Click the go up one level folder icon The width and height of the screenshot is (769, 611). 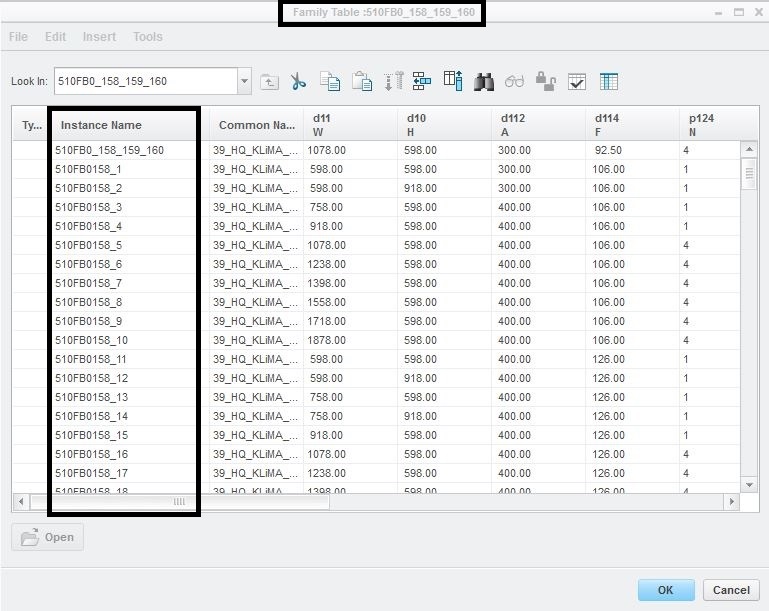(269, 81)
